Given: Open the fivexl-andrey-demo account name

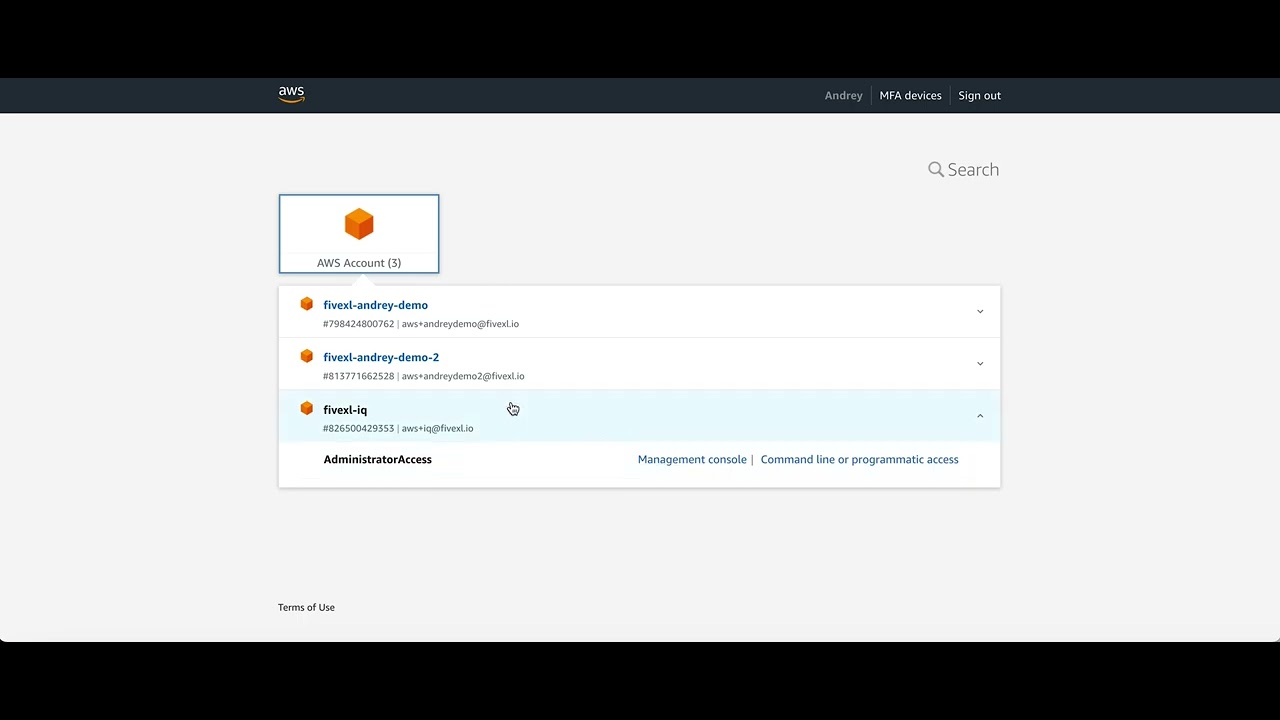Looking at the screenshot, I should [x=375, y=305].
